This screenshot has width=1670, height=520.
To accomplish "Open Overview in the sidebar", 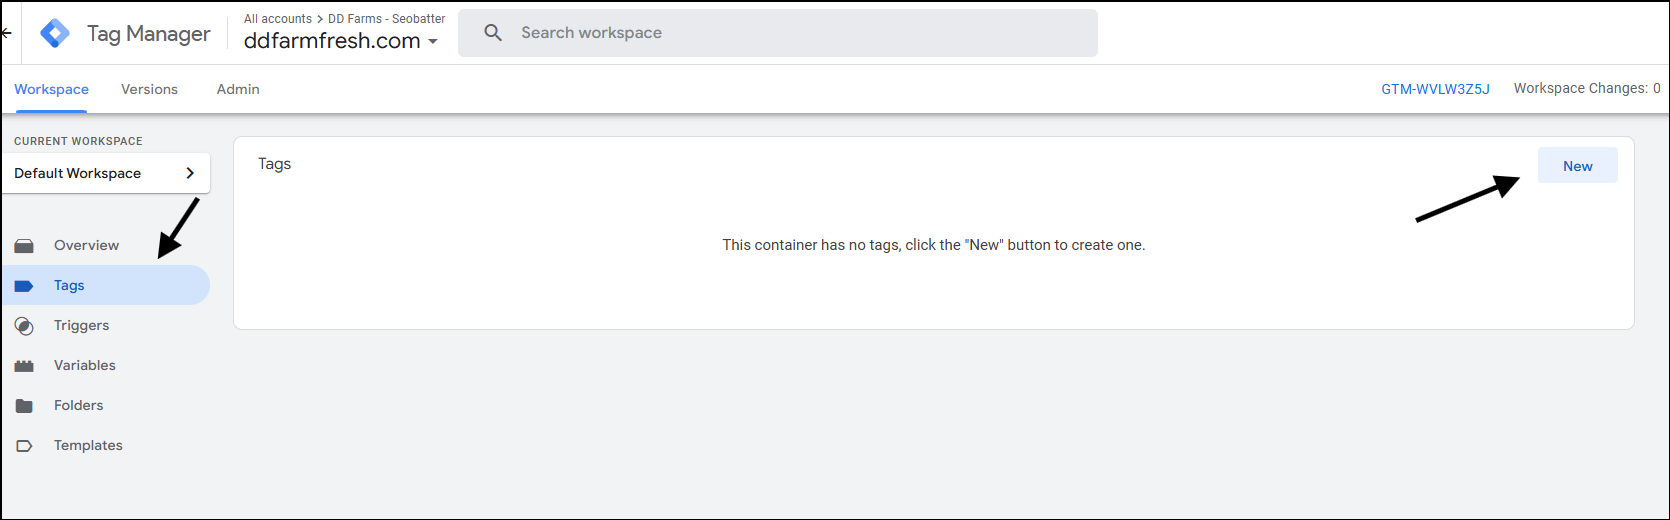I will (106, 245).
